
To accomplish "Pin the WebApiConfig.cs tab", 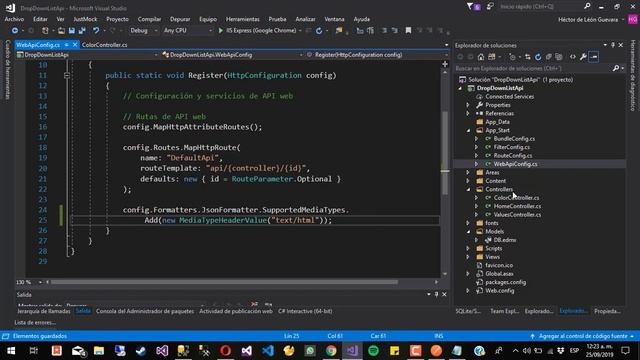I will click(x=67, y=45).
